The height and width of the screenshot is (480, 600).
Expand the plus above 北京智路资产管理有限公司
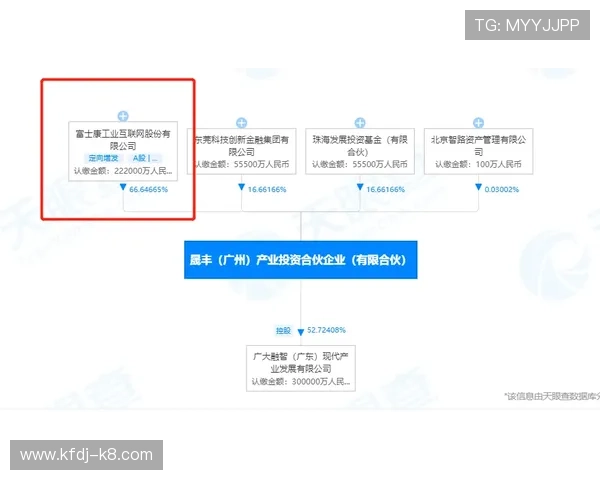pos(478,122)
